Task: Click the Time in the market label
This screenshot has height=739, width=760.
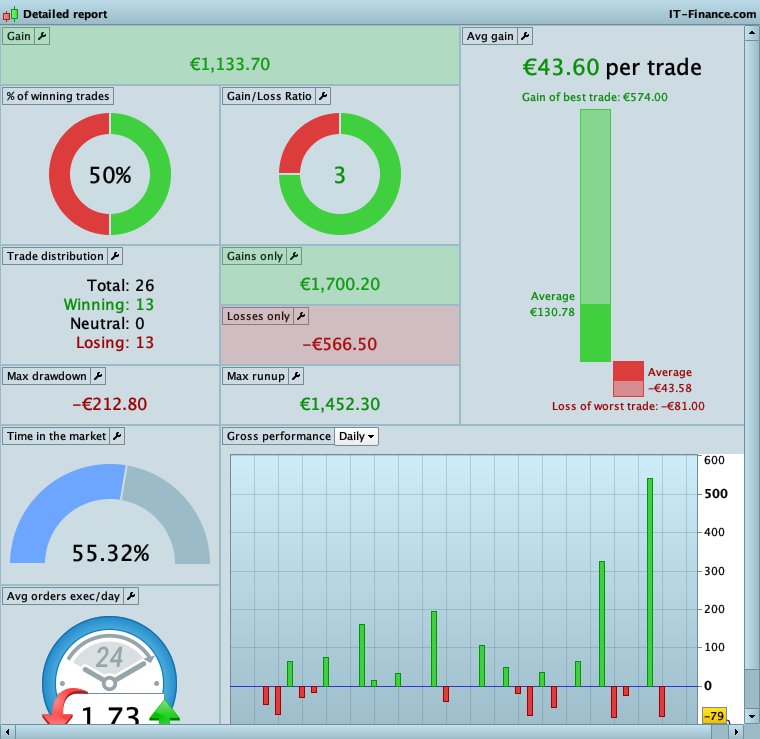Action: (56, 436)
